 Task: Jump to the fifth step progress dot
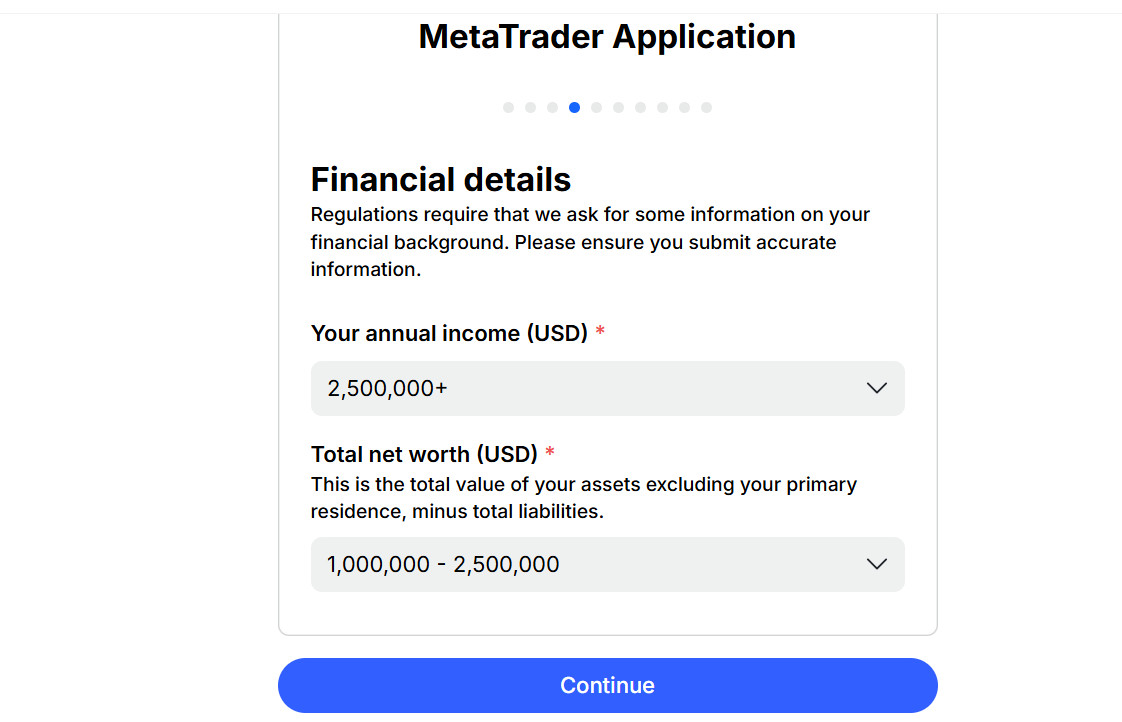pyautogui.click(x=596, y=108)
